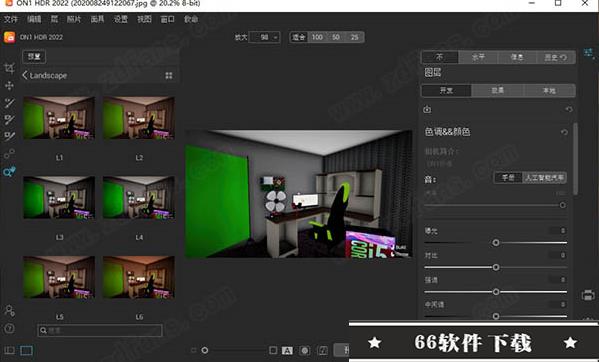Open the 文件 (File) menu

pyautogui.click(x=11, y=19)
